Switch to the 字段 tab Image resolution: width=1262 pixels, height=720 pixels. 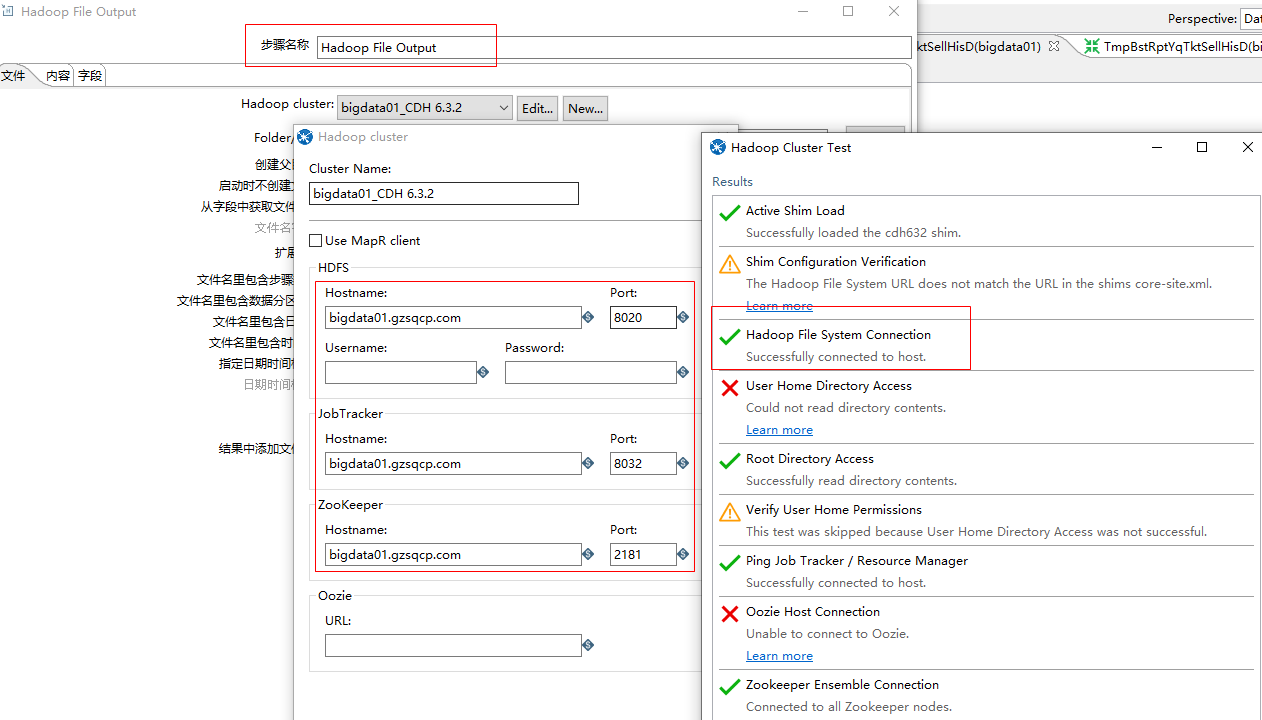pos(90,75)
